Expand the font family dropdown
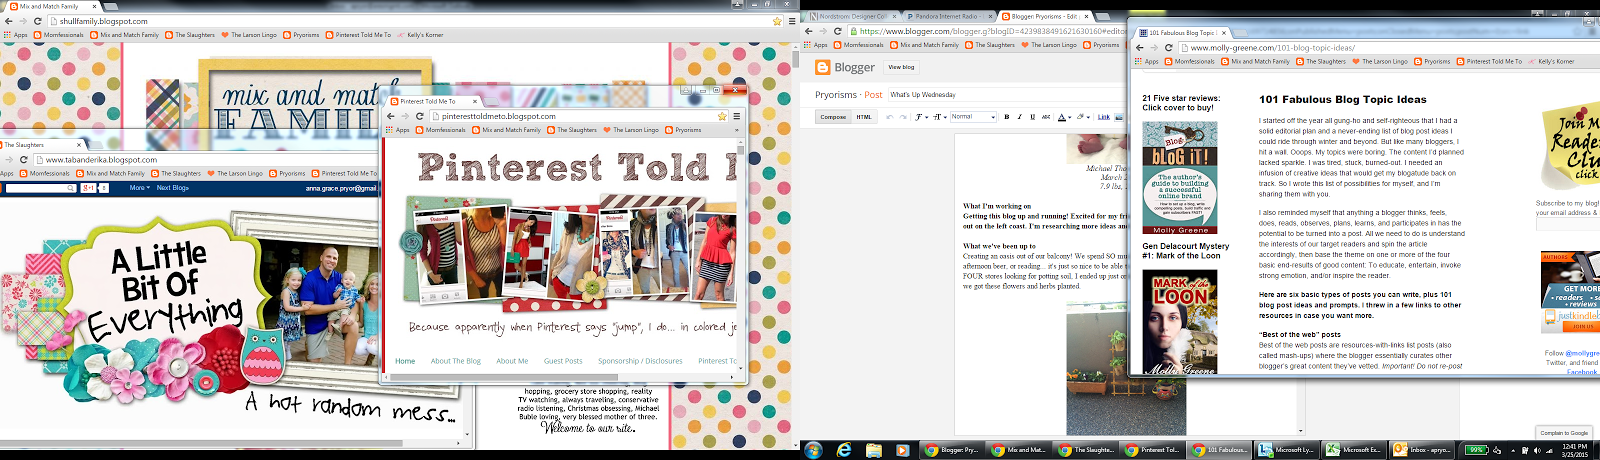The image size is (1600, 460). tap(921, 117)
